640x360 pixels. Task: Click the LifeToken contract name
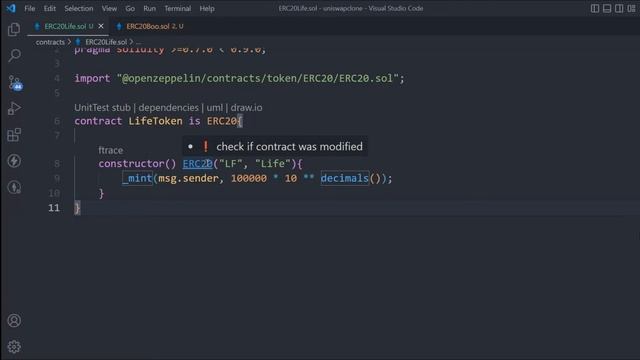point(156,121)
